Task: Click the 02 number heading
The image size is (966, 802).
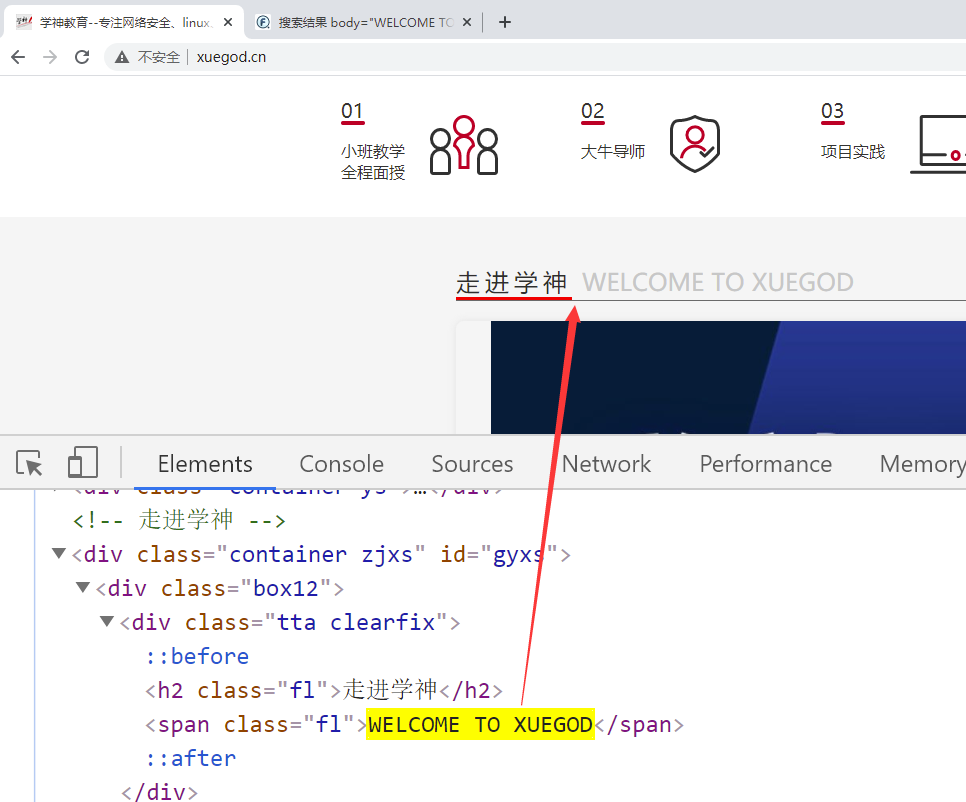Action: (x=593, y=111)
